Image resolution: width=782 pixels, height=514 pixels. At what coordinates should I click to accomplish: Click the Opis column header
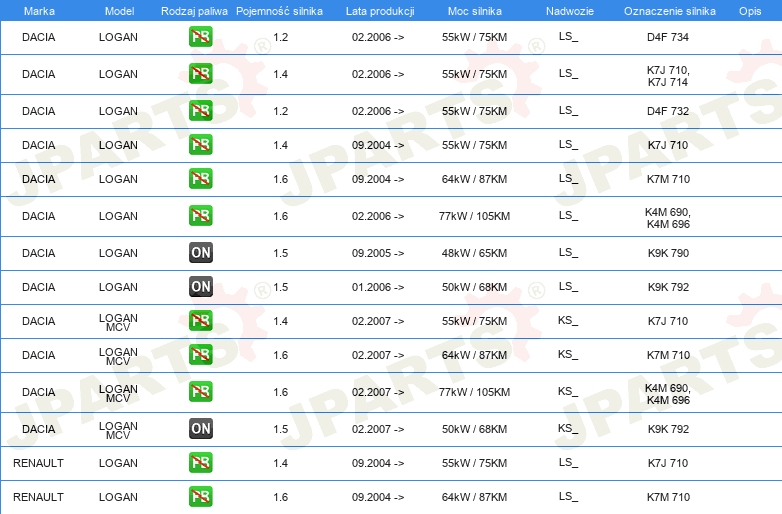tap(750, 11)
